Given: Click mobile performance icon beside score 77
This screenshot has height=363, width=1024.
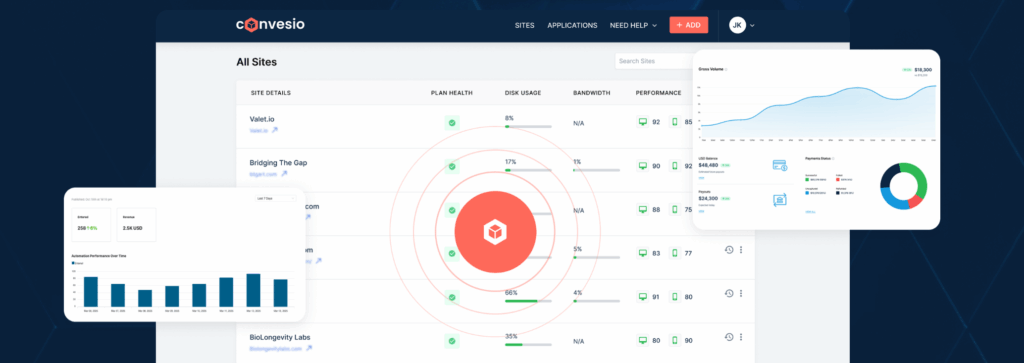Looking at the screenshot, I should pos(675,253).
